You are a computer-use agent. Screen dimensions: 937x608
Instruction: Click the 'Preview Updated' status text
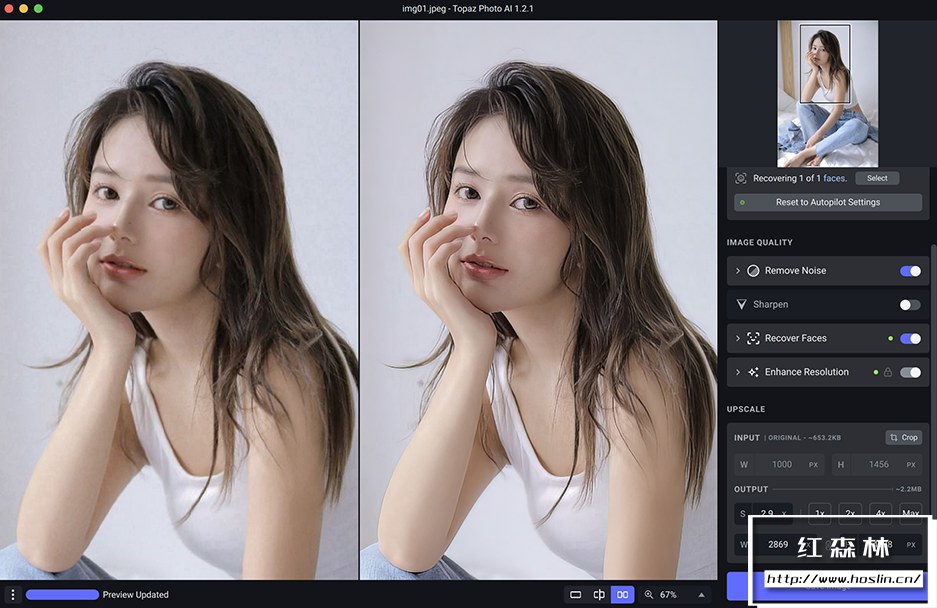[136, 595]
